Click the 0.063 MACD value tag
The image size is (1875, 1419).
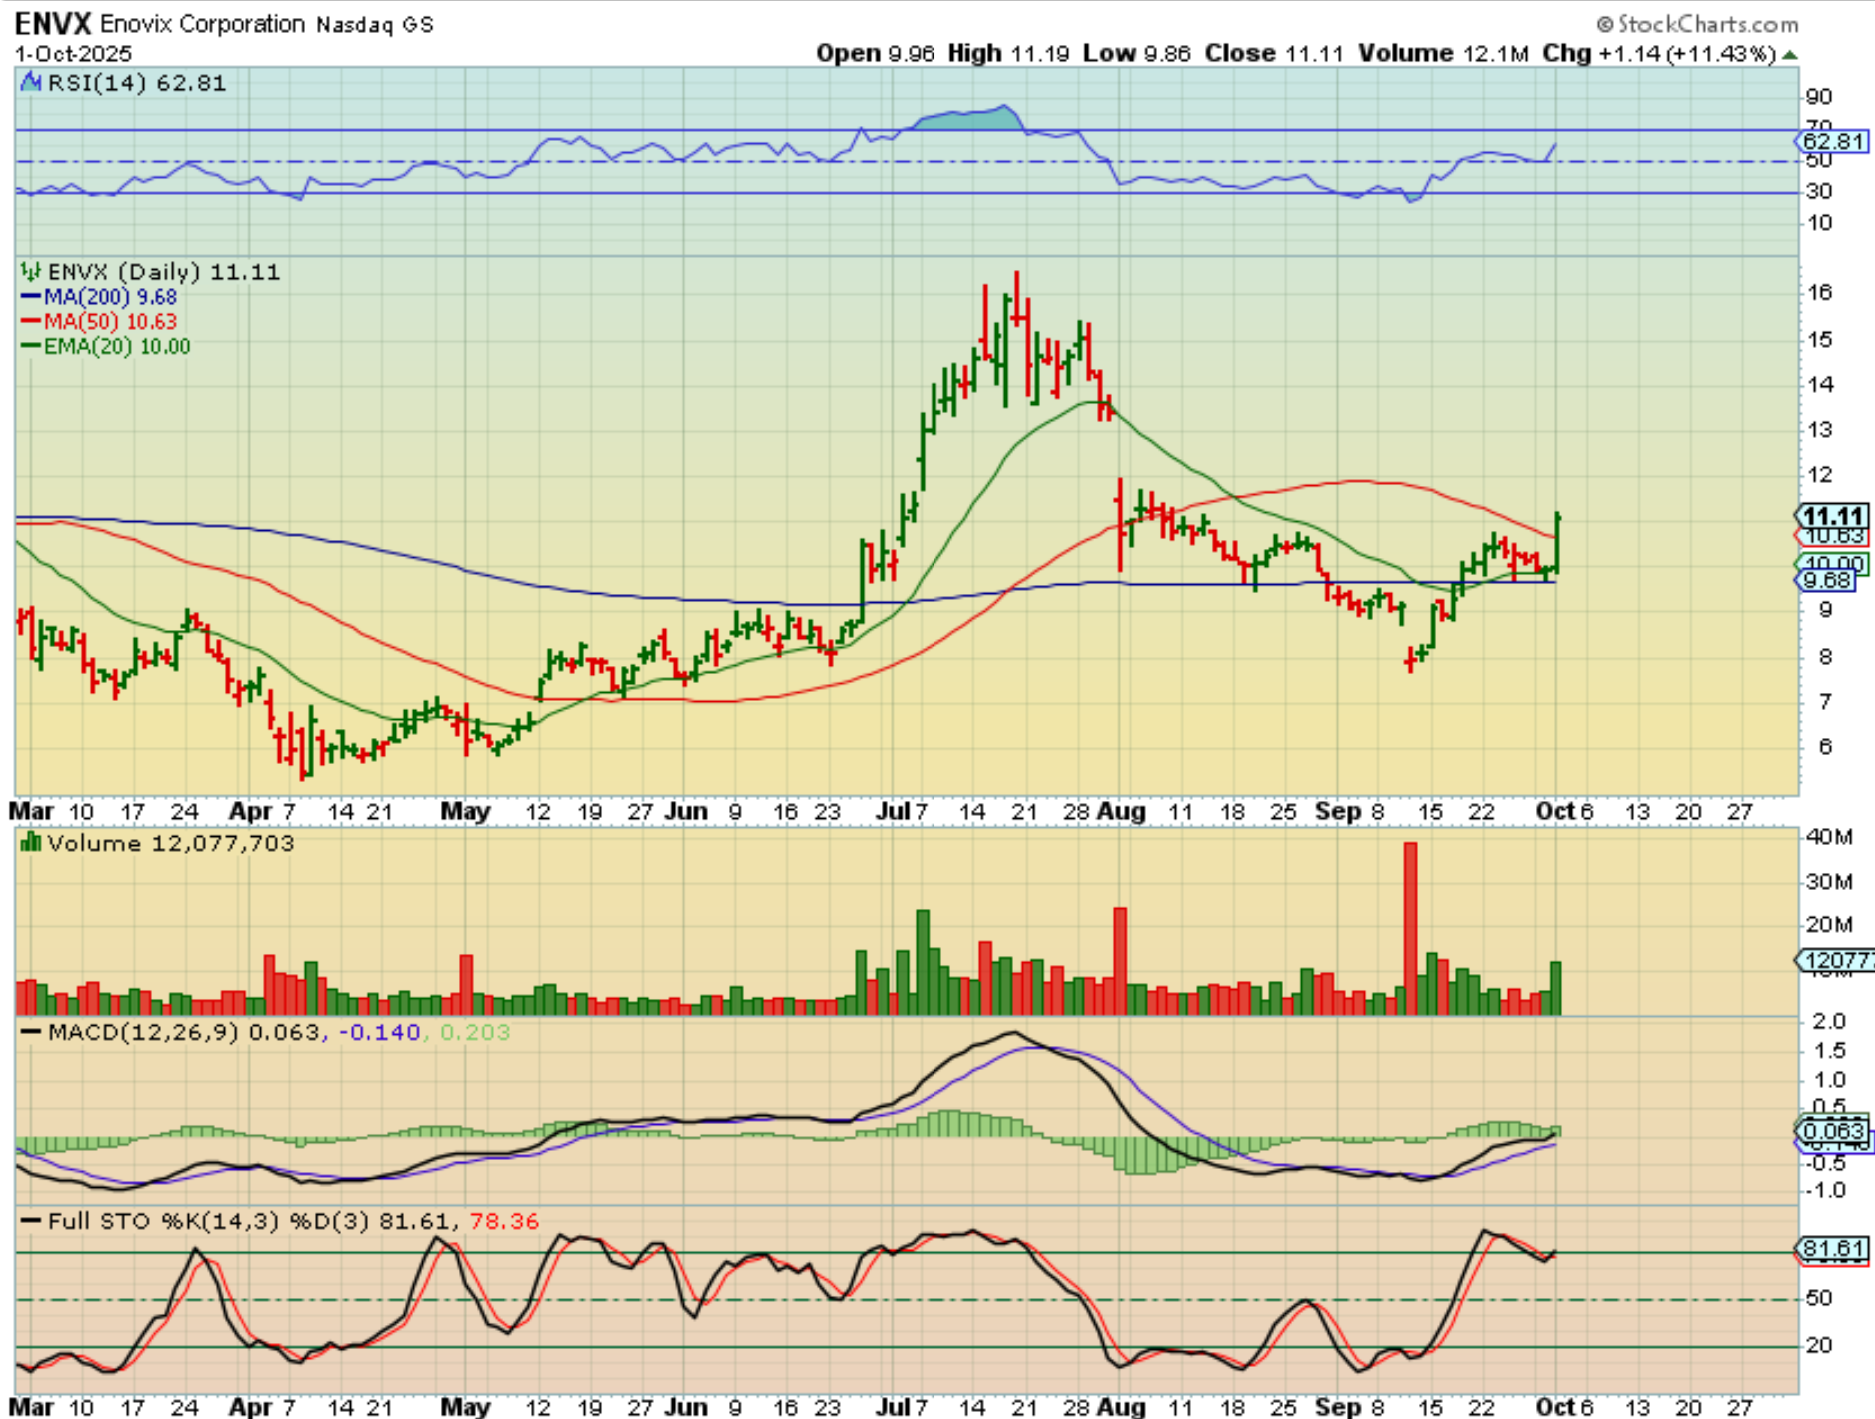1832,1130
